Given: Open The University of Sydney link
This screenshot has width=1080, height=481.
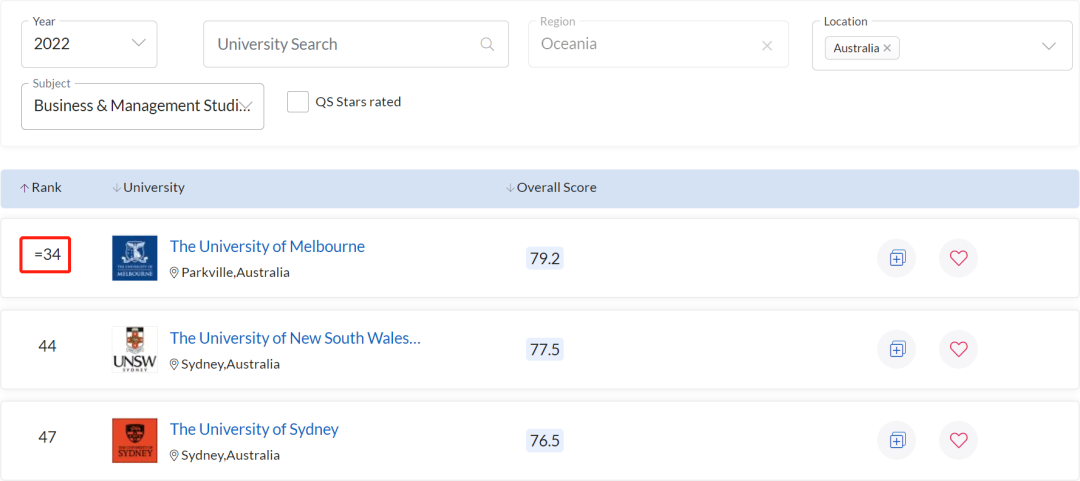Looking at the screenshot, I should (254, 429).
